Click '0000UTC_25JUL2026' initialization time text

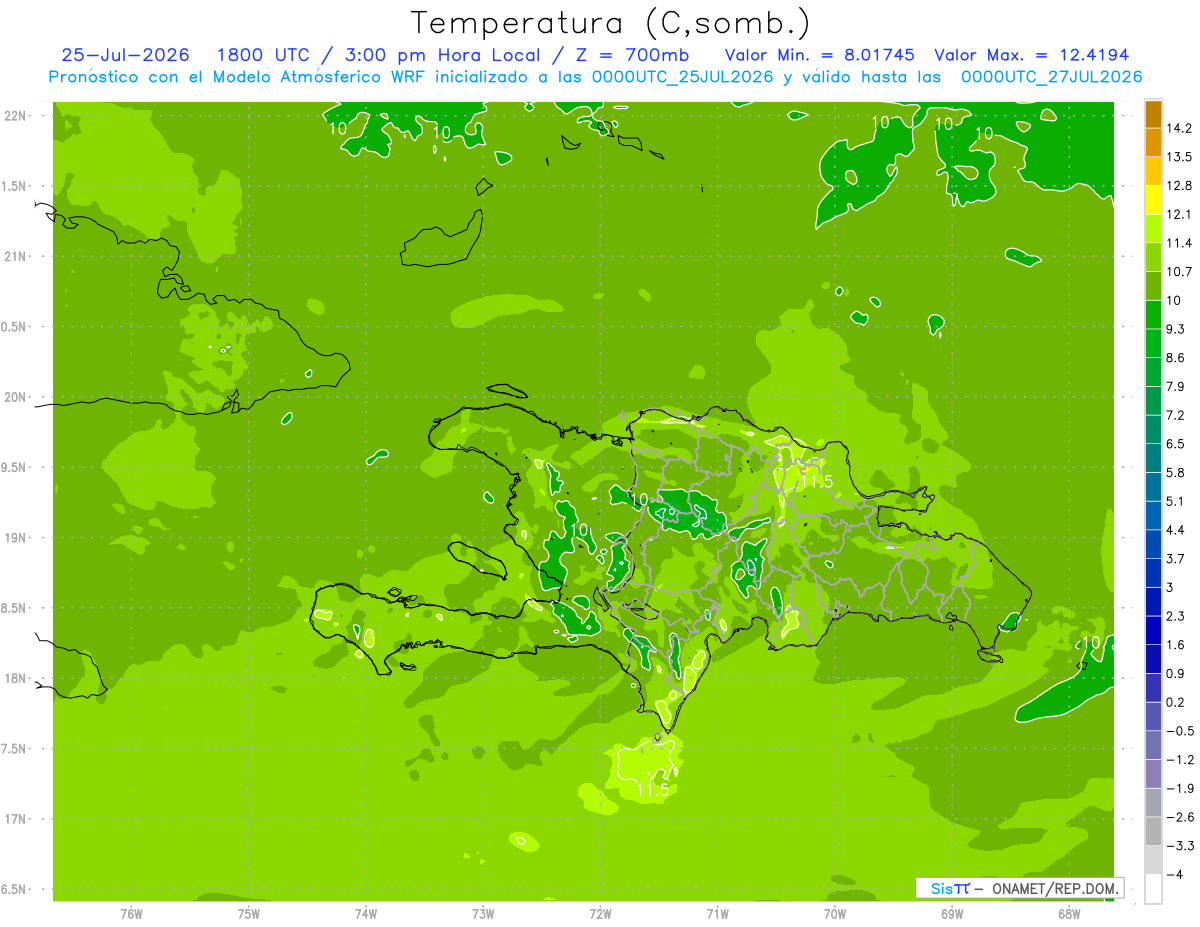pos(683,77)
